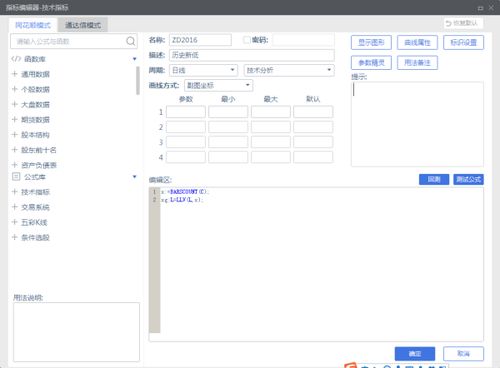Click the function library tree scrollbar
Screen dimensions: 500x368
pyautogui.click(x=138, y=80)
